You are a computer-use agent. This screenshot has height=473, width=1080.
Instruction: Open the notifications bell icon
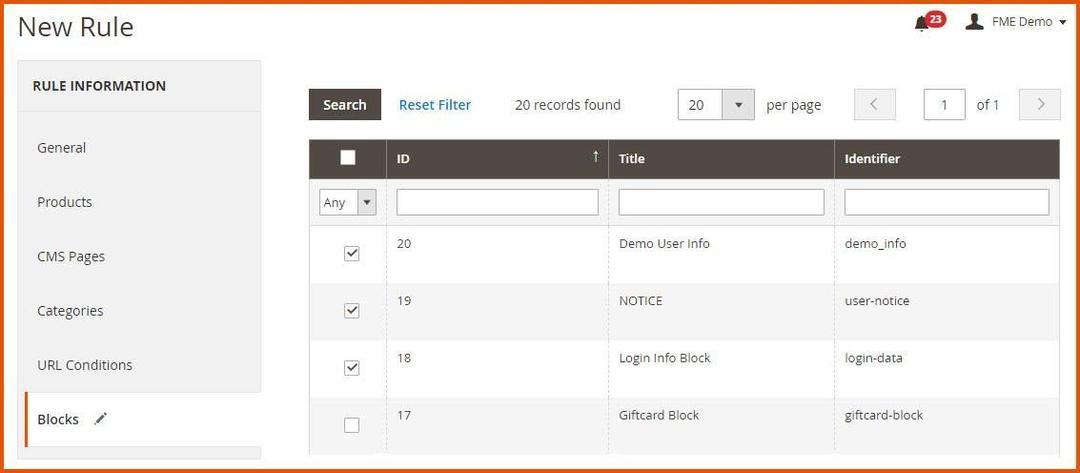coord(922,23)
